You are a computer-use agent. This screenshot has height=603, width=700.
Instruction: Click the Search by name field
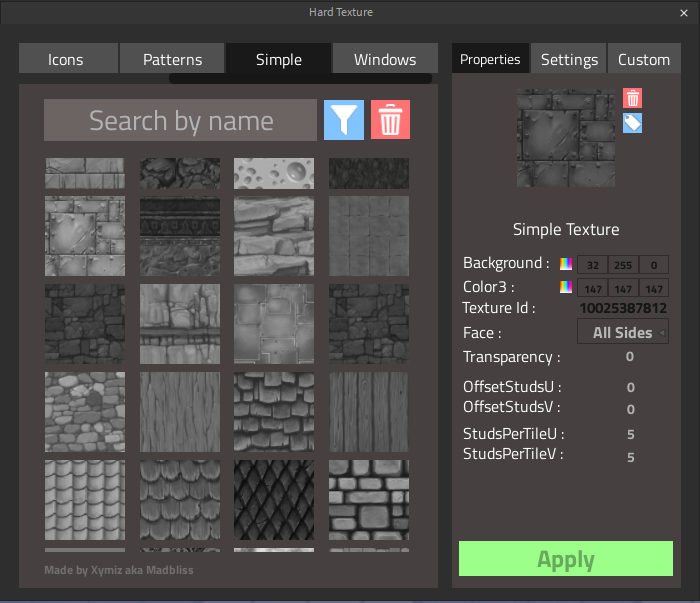[x=180, y=120]
